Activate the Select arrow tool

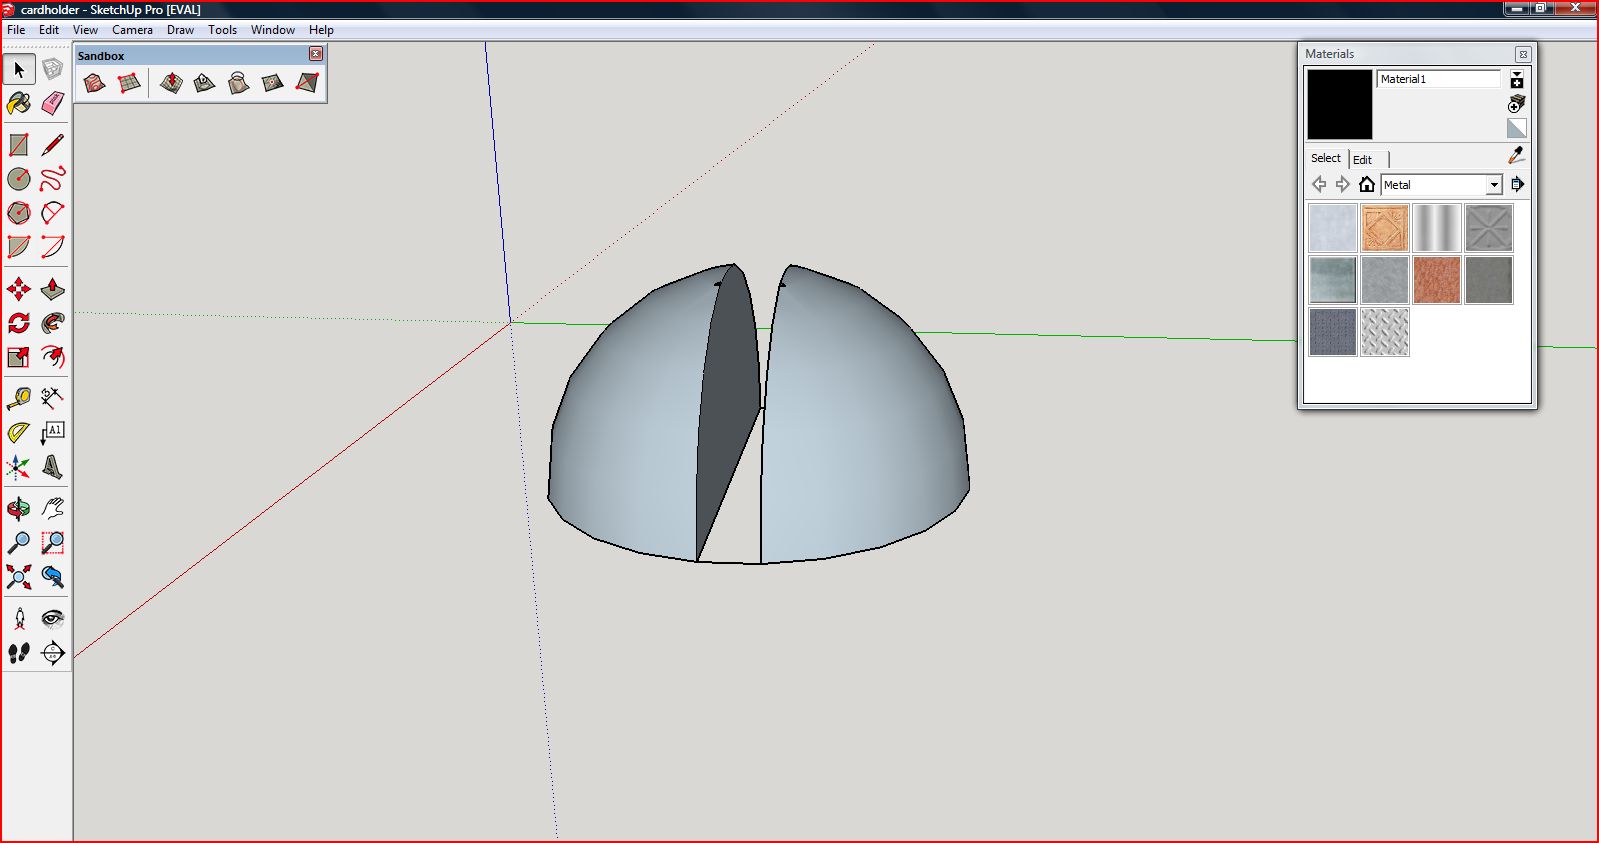[x=19, y=69]
